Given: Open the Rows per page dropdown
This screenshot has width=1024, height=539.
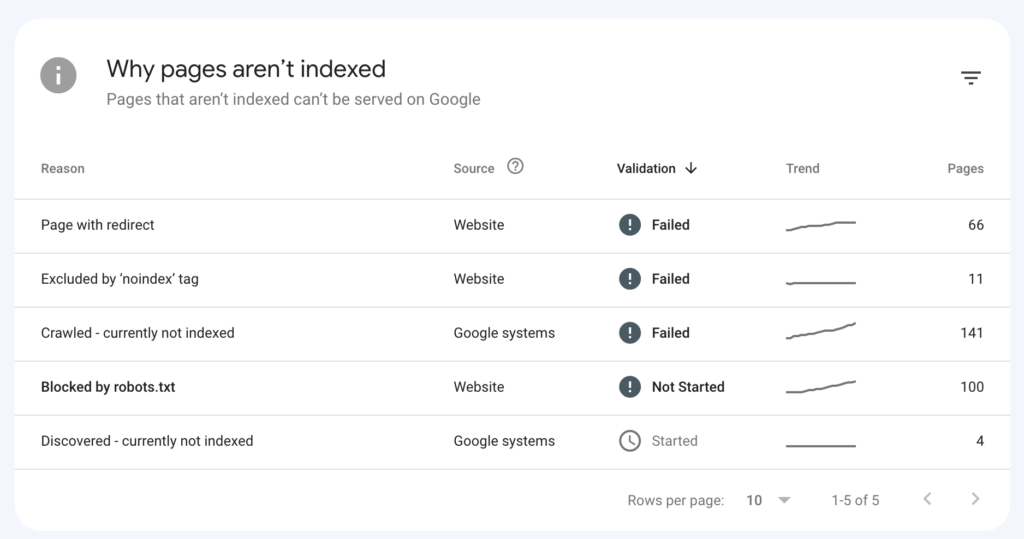Looking at the screenshot, I should (x=768, y=500).
